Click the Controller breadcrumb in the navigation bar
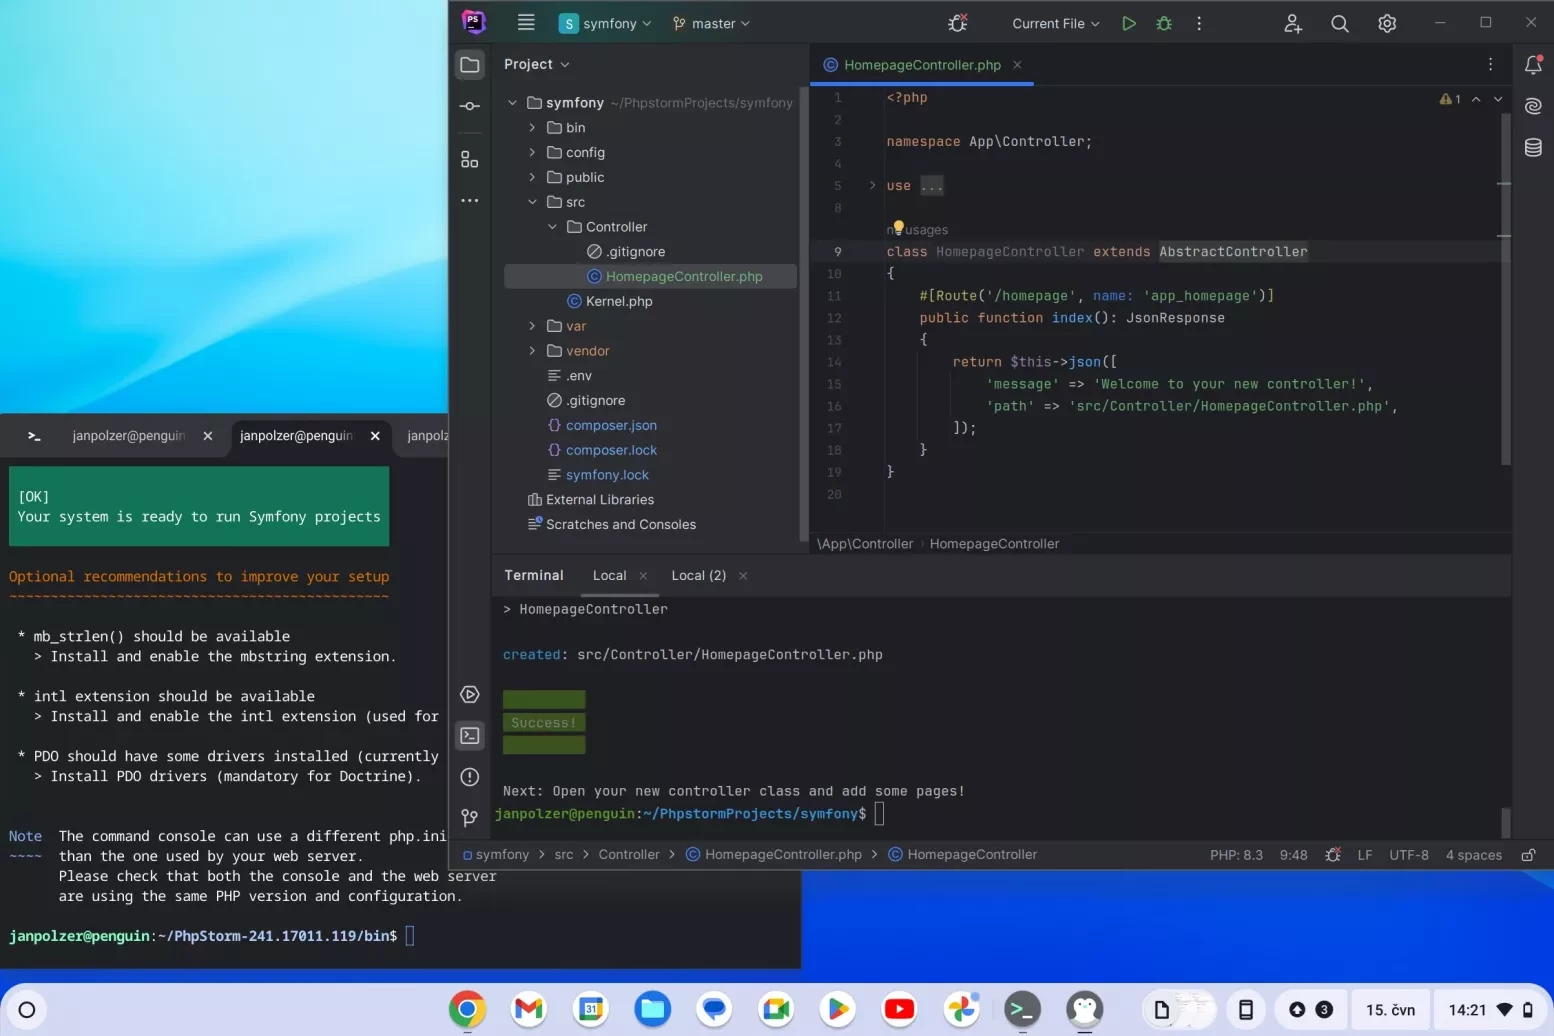The image size is (1554, 1036). pos(629,855)
